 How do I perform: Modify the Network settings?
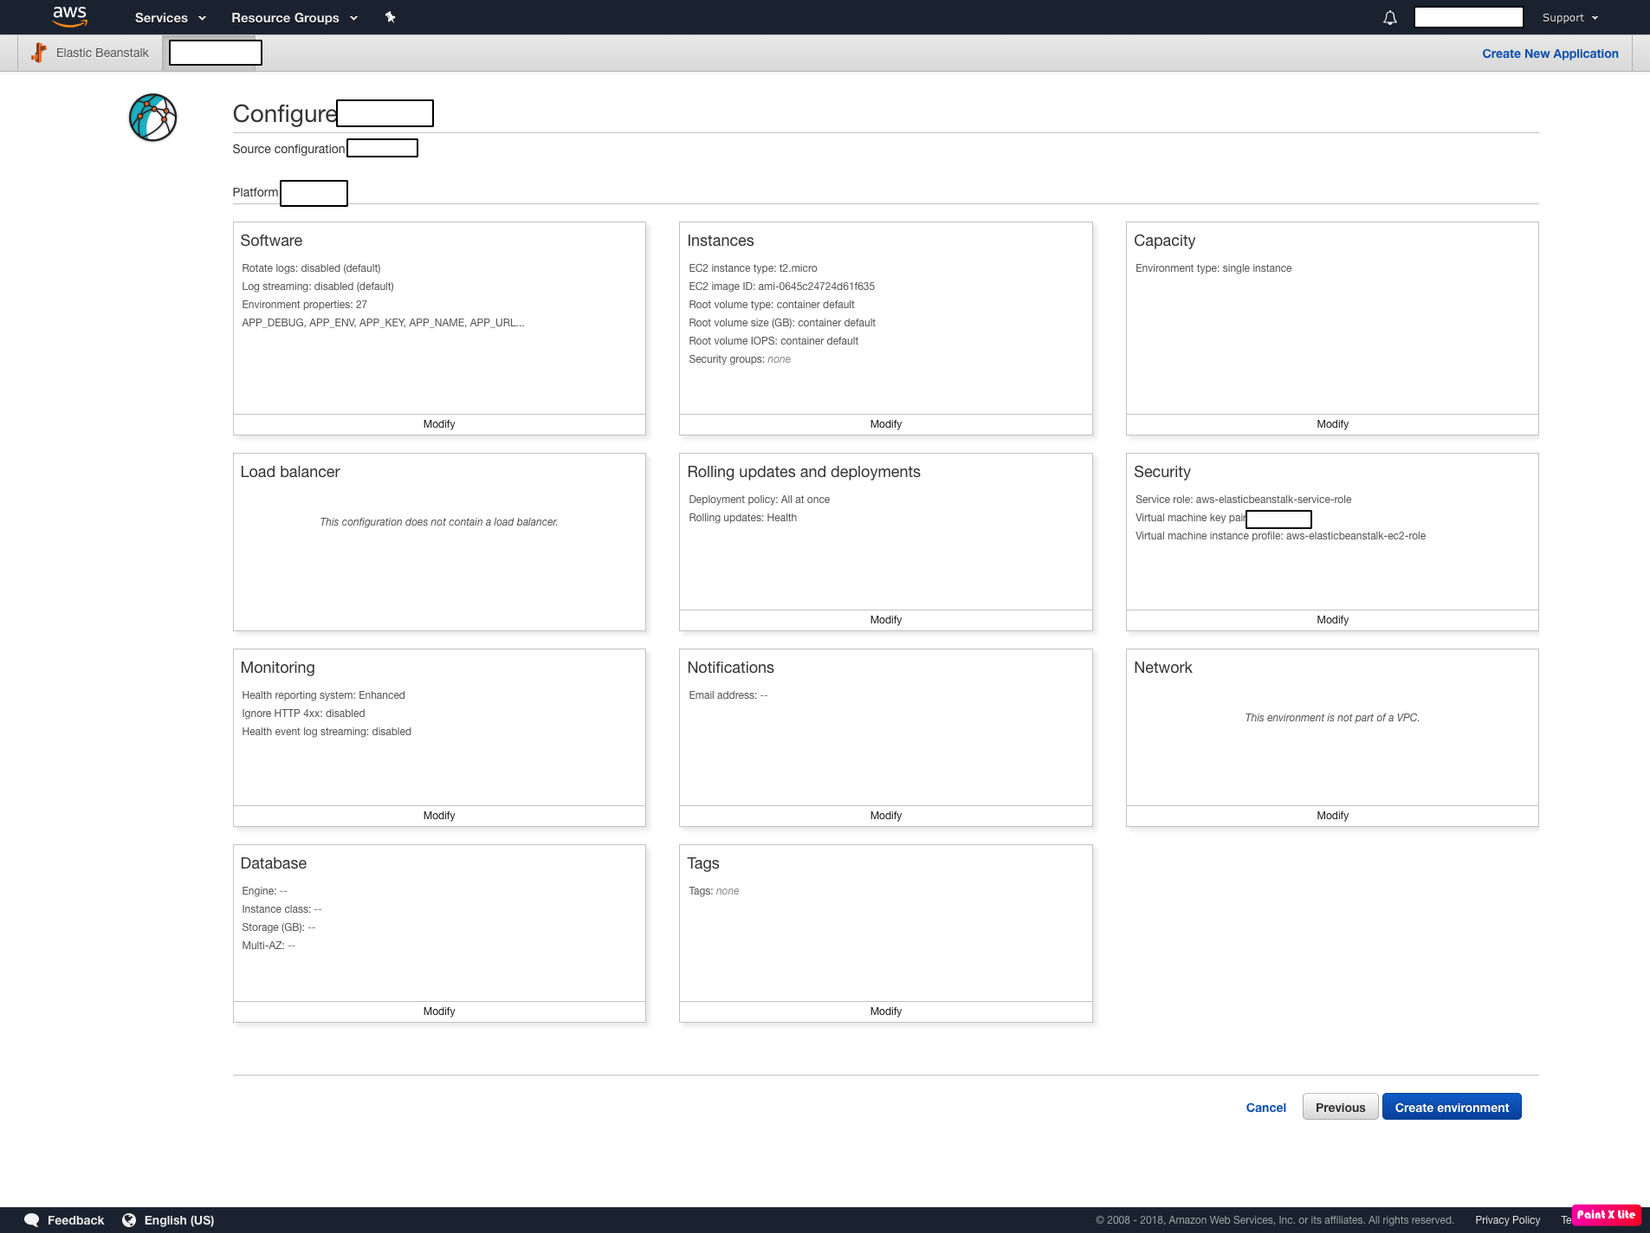1332,816
